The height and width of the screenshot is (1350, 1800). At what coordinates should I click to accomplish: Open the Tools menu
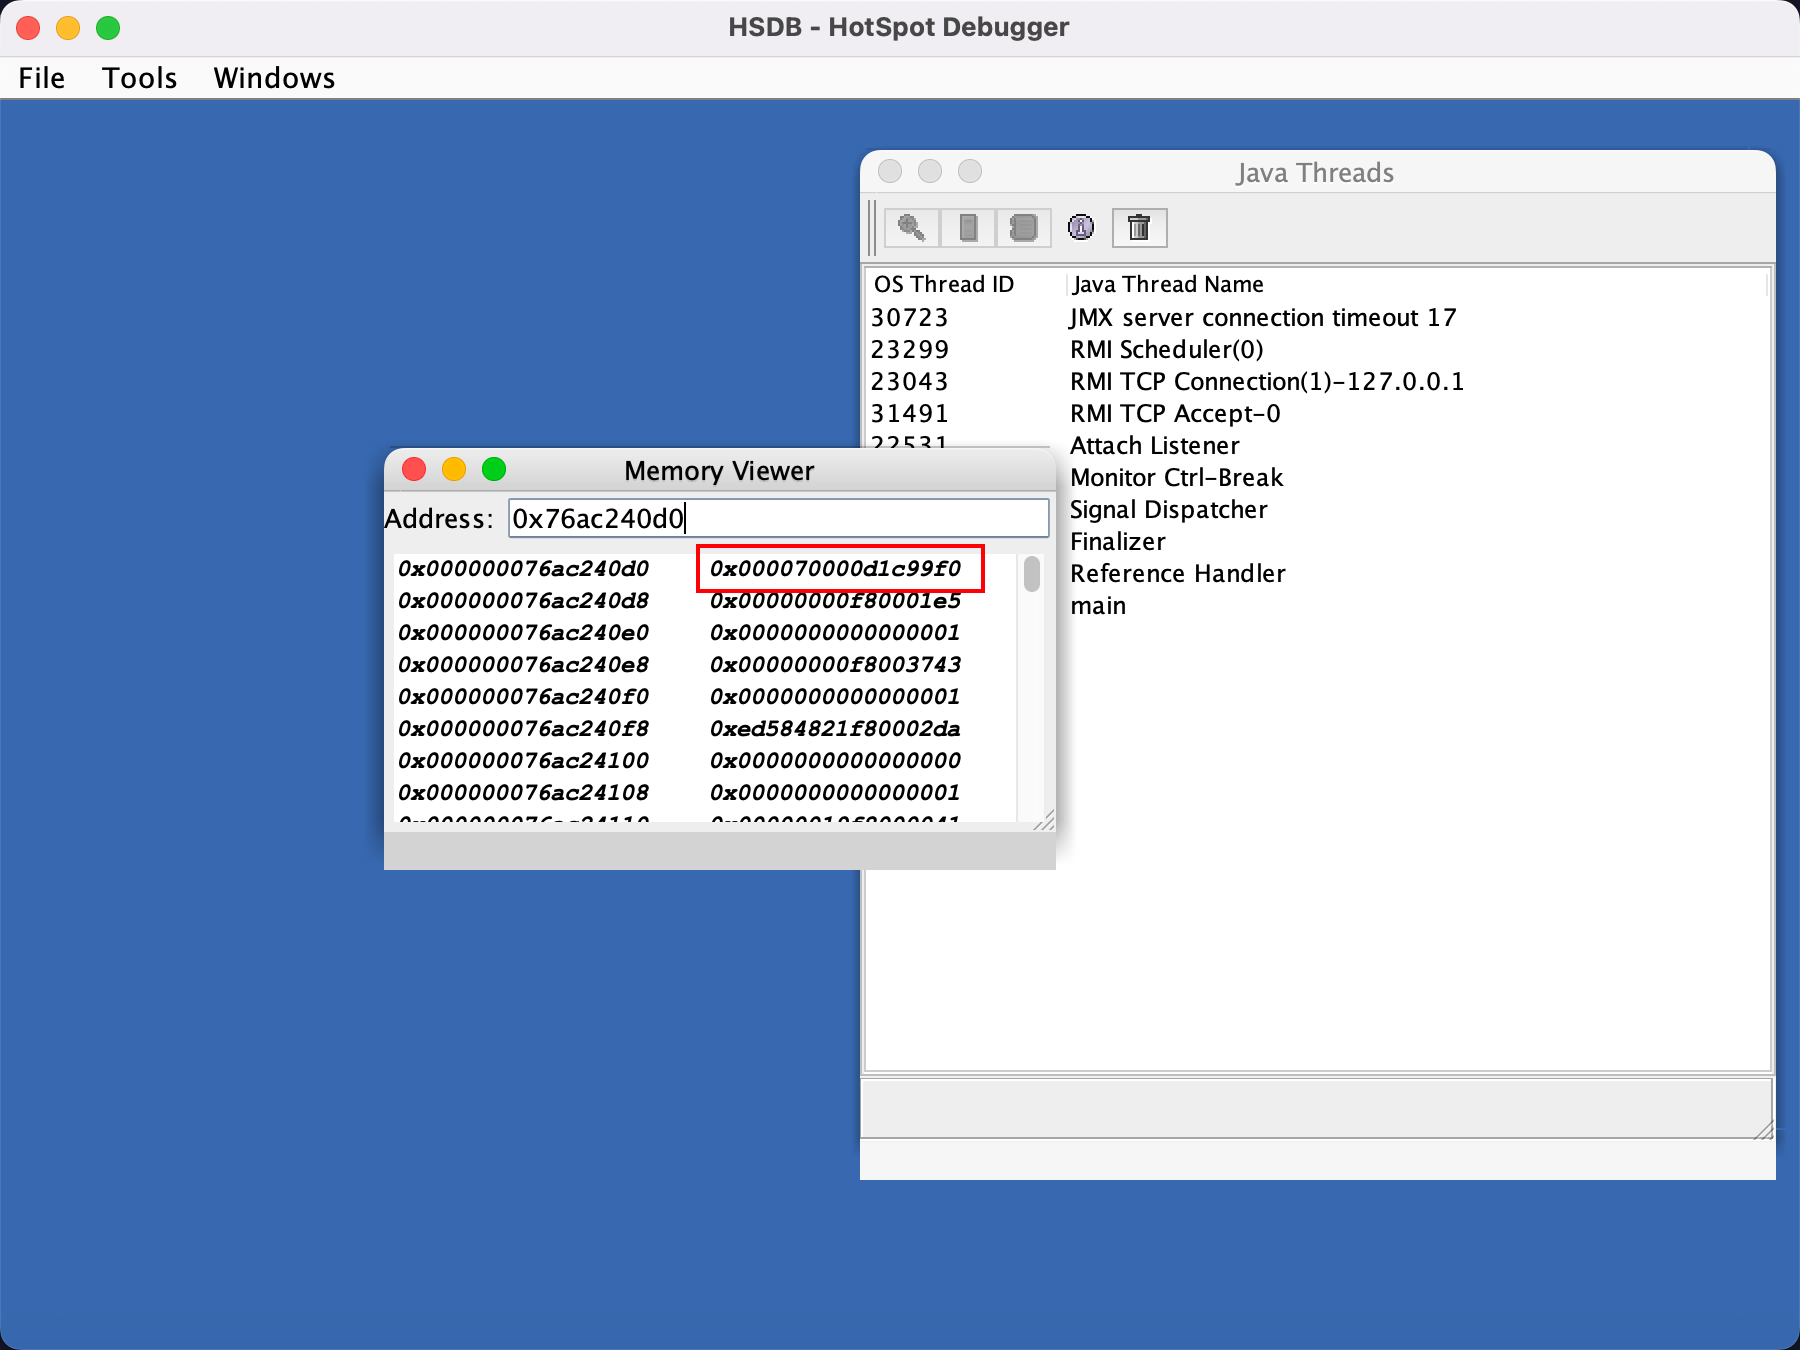click(140, 78)
